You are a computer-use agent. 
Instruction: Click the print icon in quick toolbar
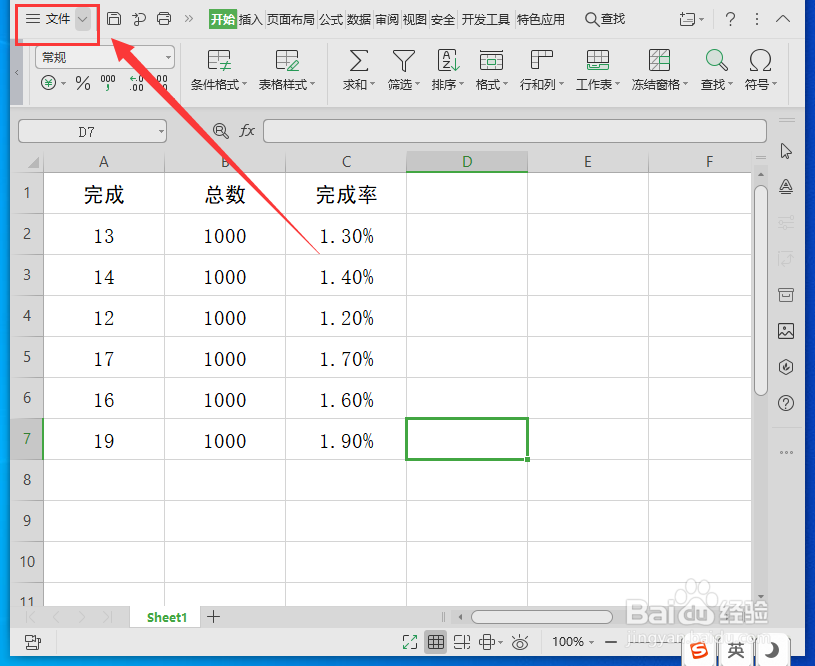coord(164,19)
